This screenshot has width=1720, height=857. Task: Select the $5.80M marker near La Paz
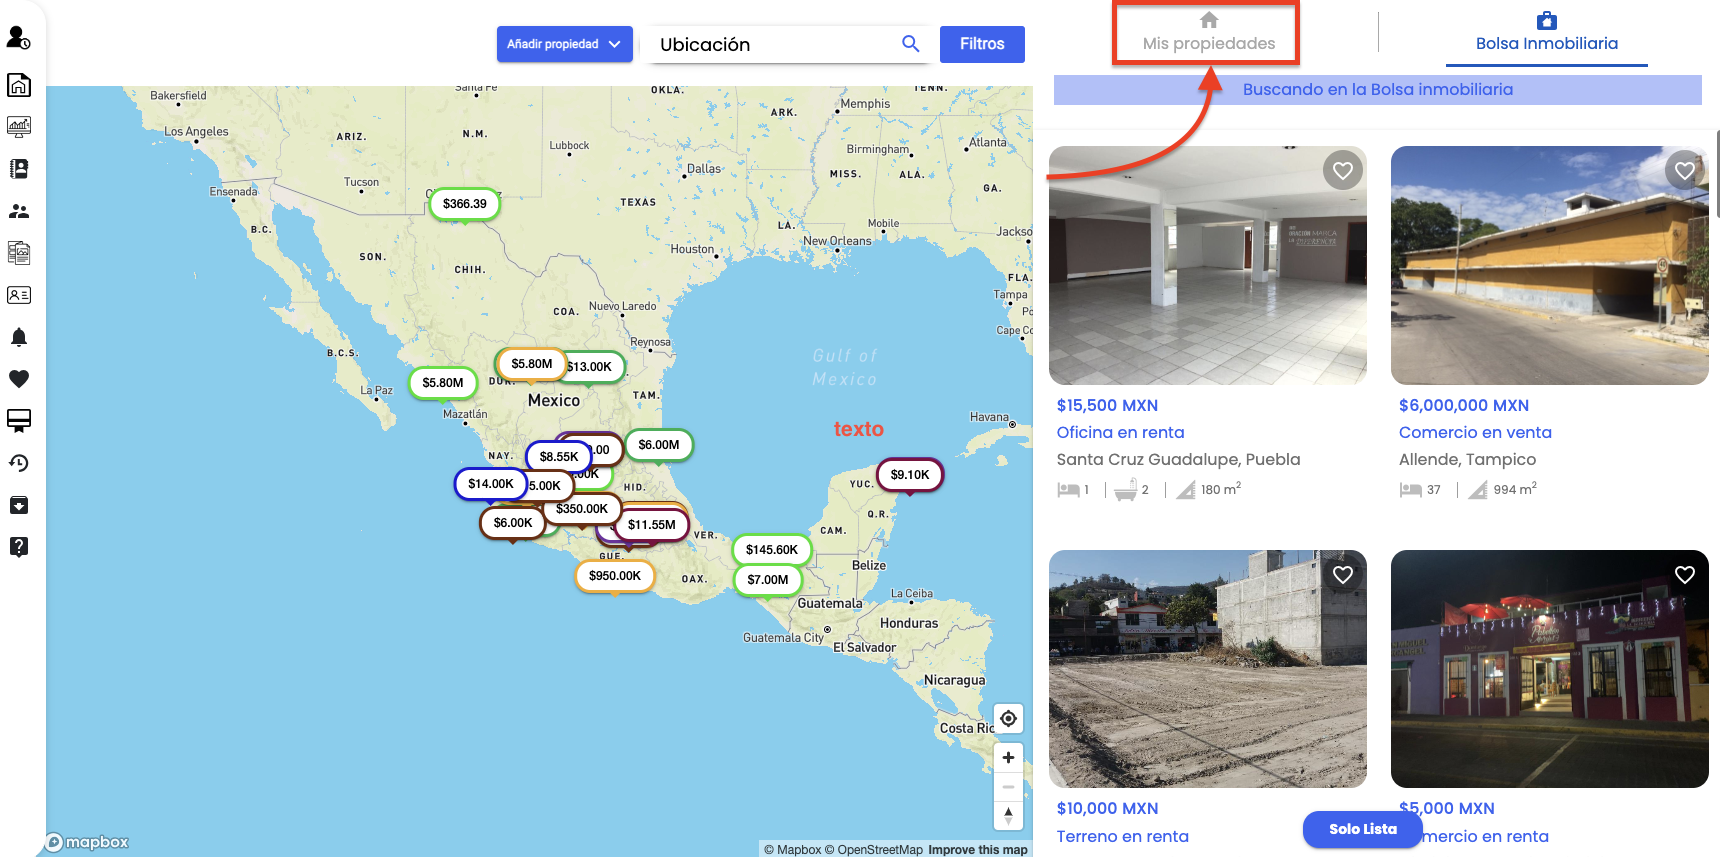pyautogui.click(x=443, y=383)
